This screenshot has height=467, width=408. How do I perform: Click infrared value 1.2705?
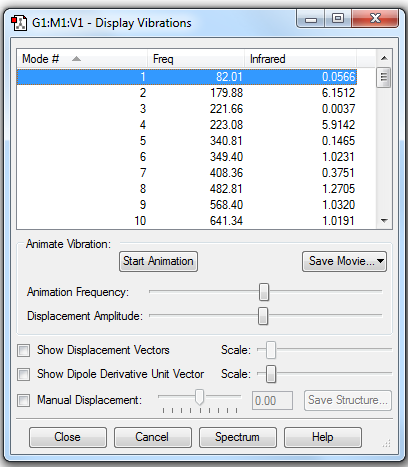point(338,189)
